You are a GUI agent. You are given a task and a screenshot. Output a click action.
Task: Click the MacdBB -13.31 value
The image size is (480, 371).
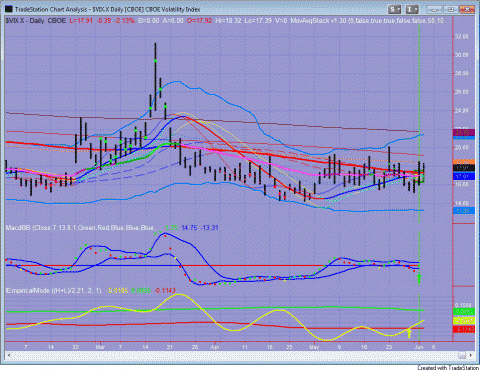[x=209, y=228]
